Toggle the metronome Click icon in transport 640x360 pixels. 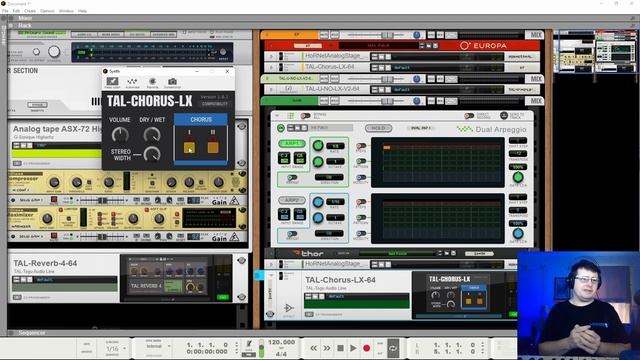pyautogui.click(x=249, y=344)
